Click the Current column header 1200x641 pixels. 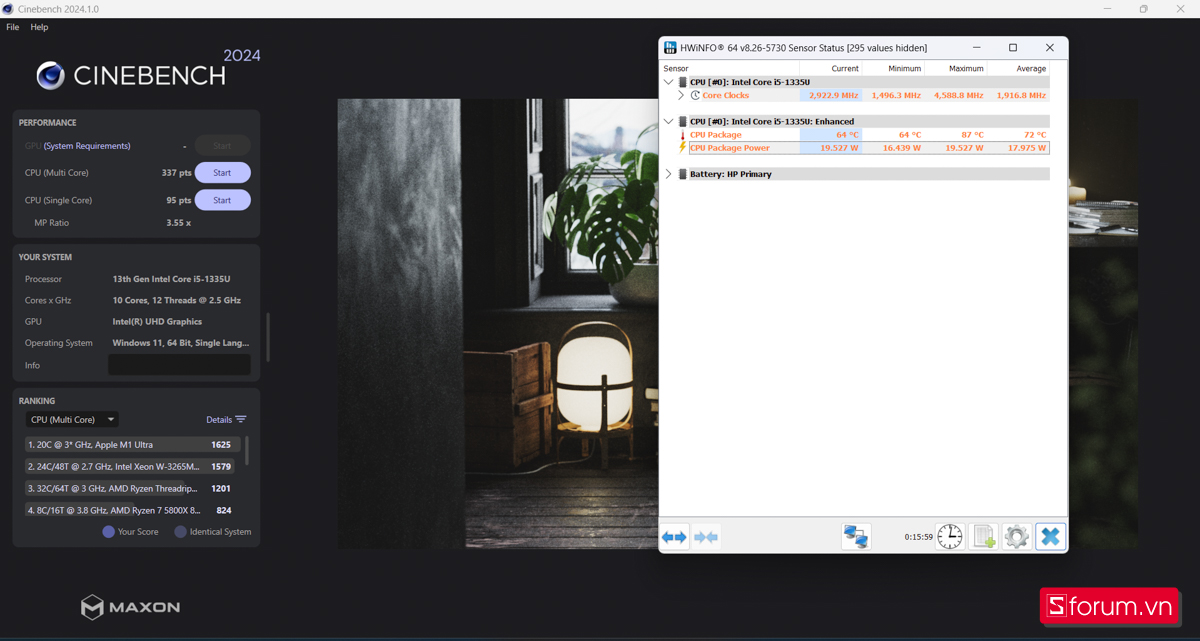pyautogui.click(x=831, y=69)
